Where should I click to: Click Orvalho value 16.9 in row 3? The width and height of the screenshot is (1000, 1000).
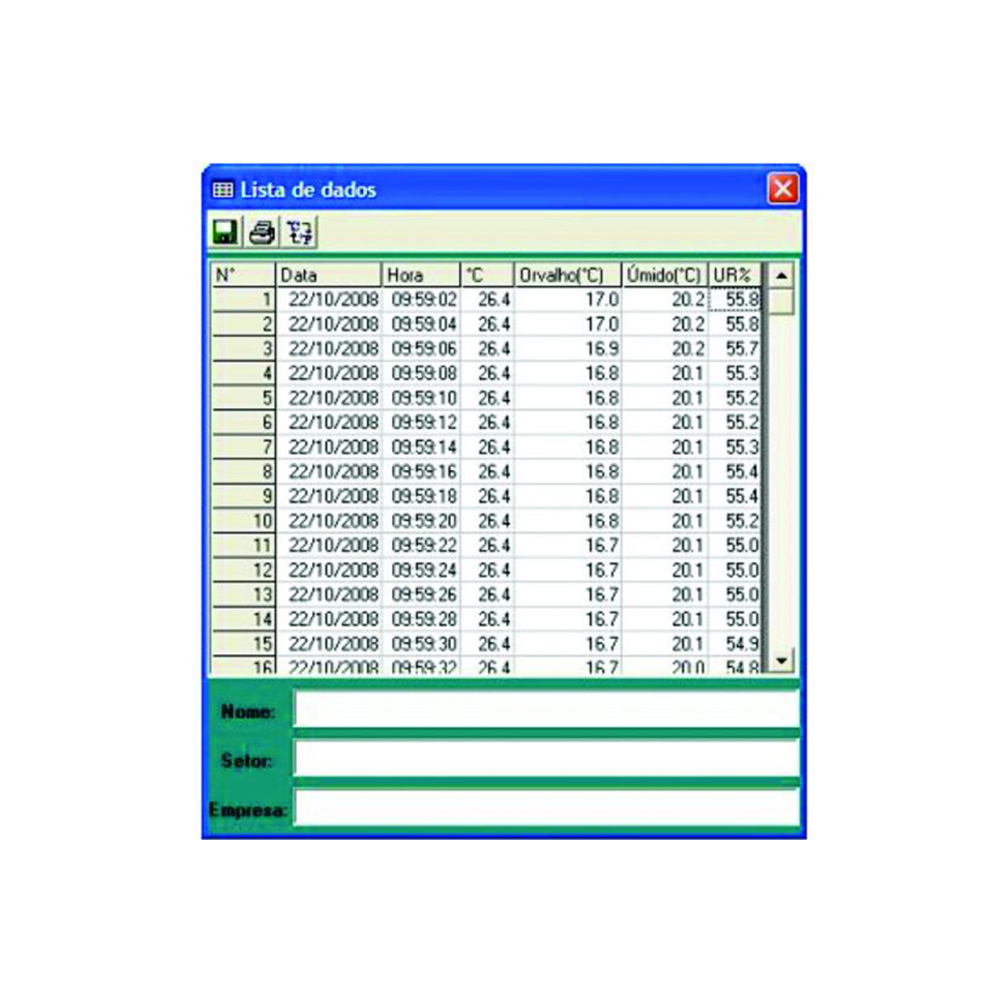pos(568,349)
